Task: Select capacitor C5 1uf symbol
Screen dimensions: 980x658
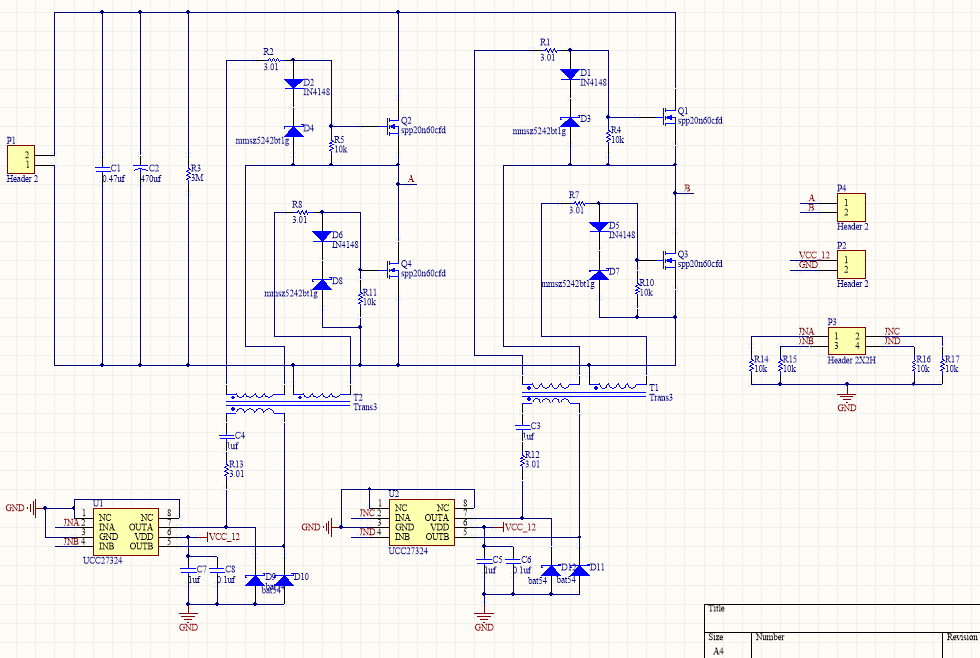Action: [484, 561]
